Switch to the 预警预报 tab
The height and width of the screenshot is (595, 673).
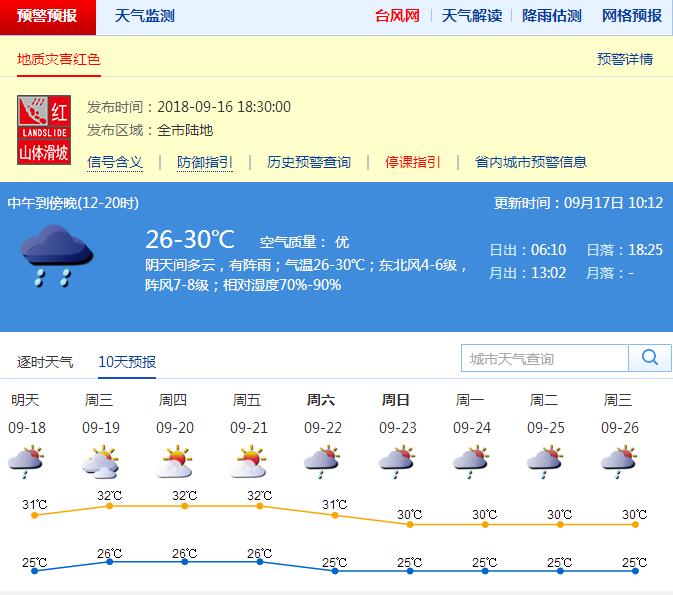coord(48,16)
